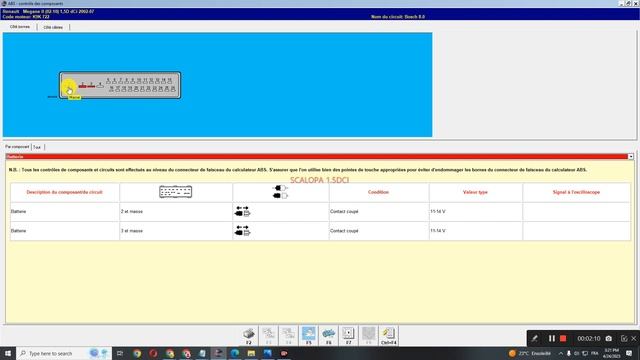The image size is (640, 360).
Task: Open the notification center icon
Action: [x=629, y=353]
